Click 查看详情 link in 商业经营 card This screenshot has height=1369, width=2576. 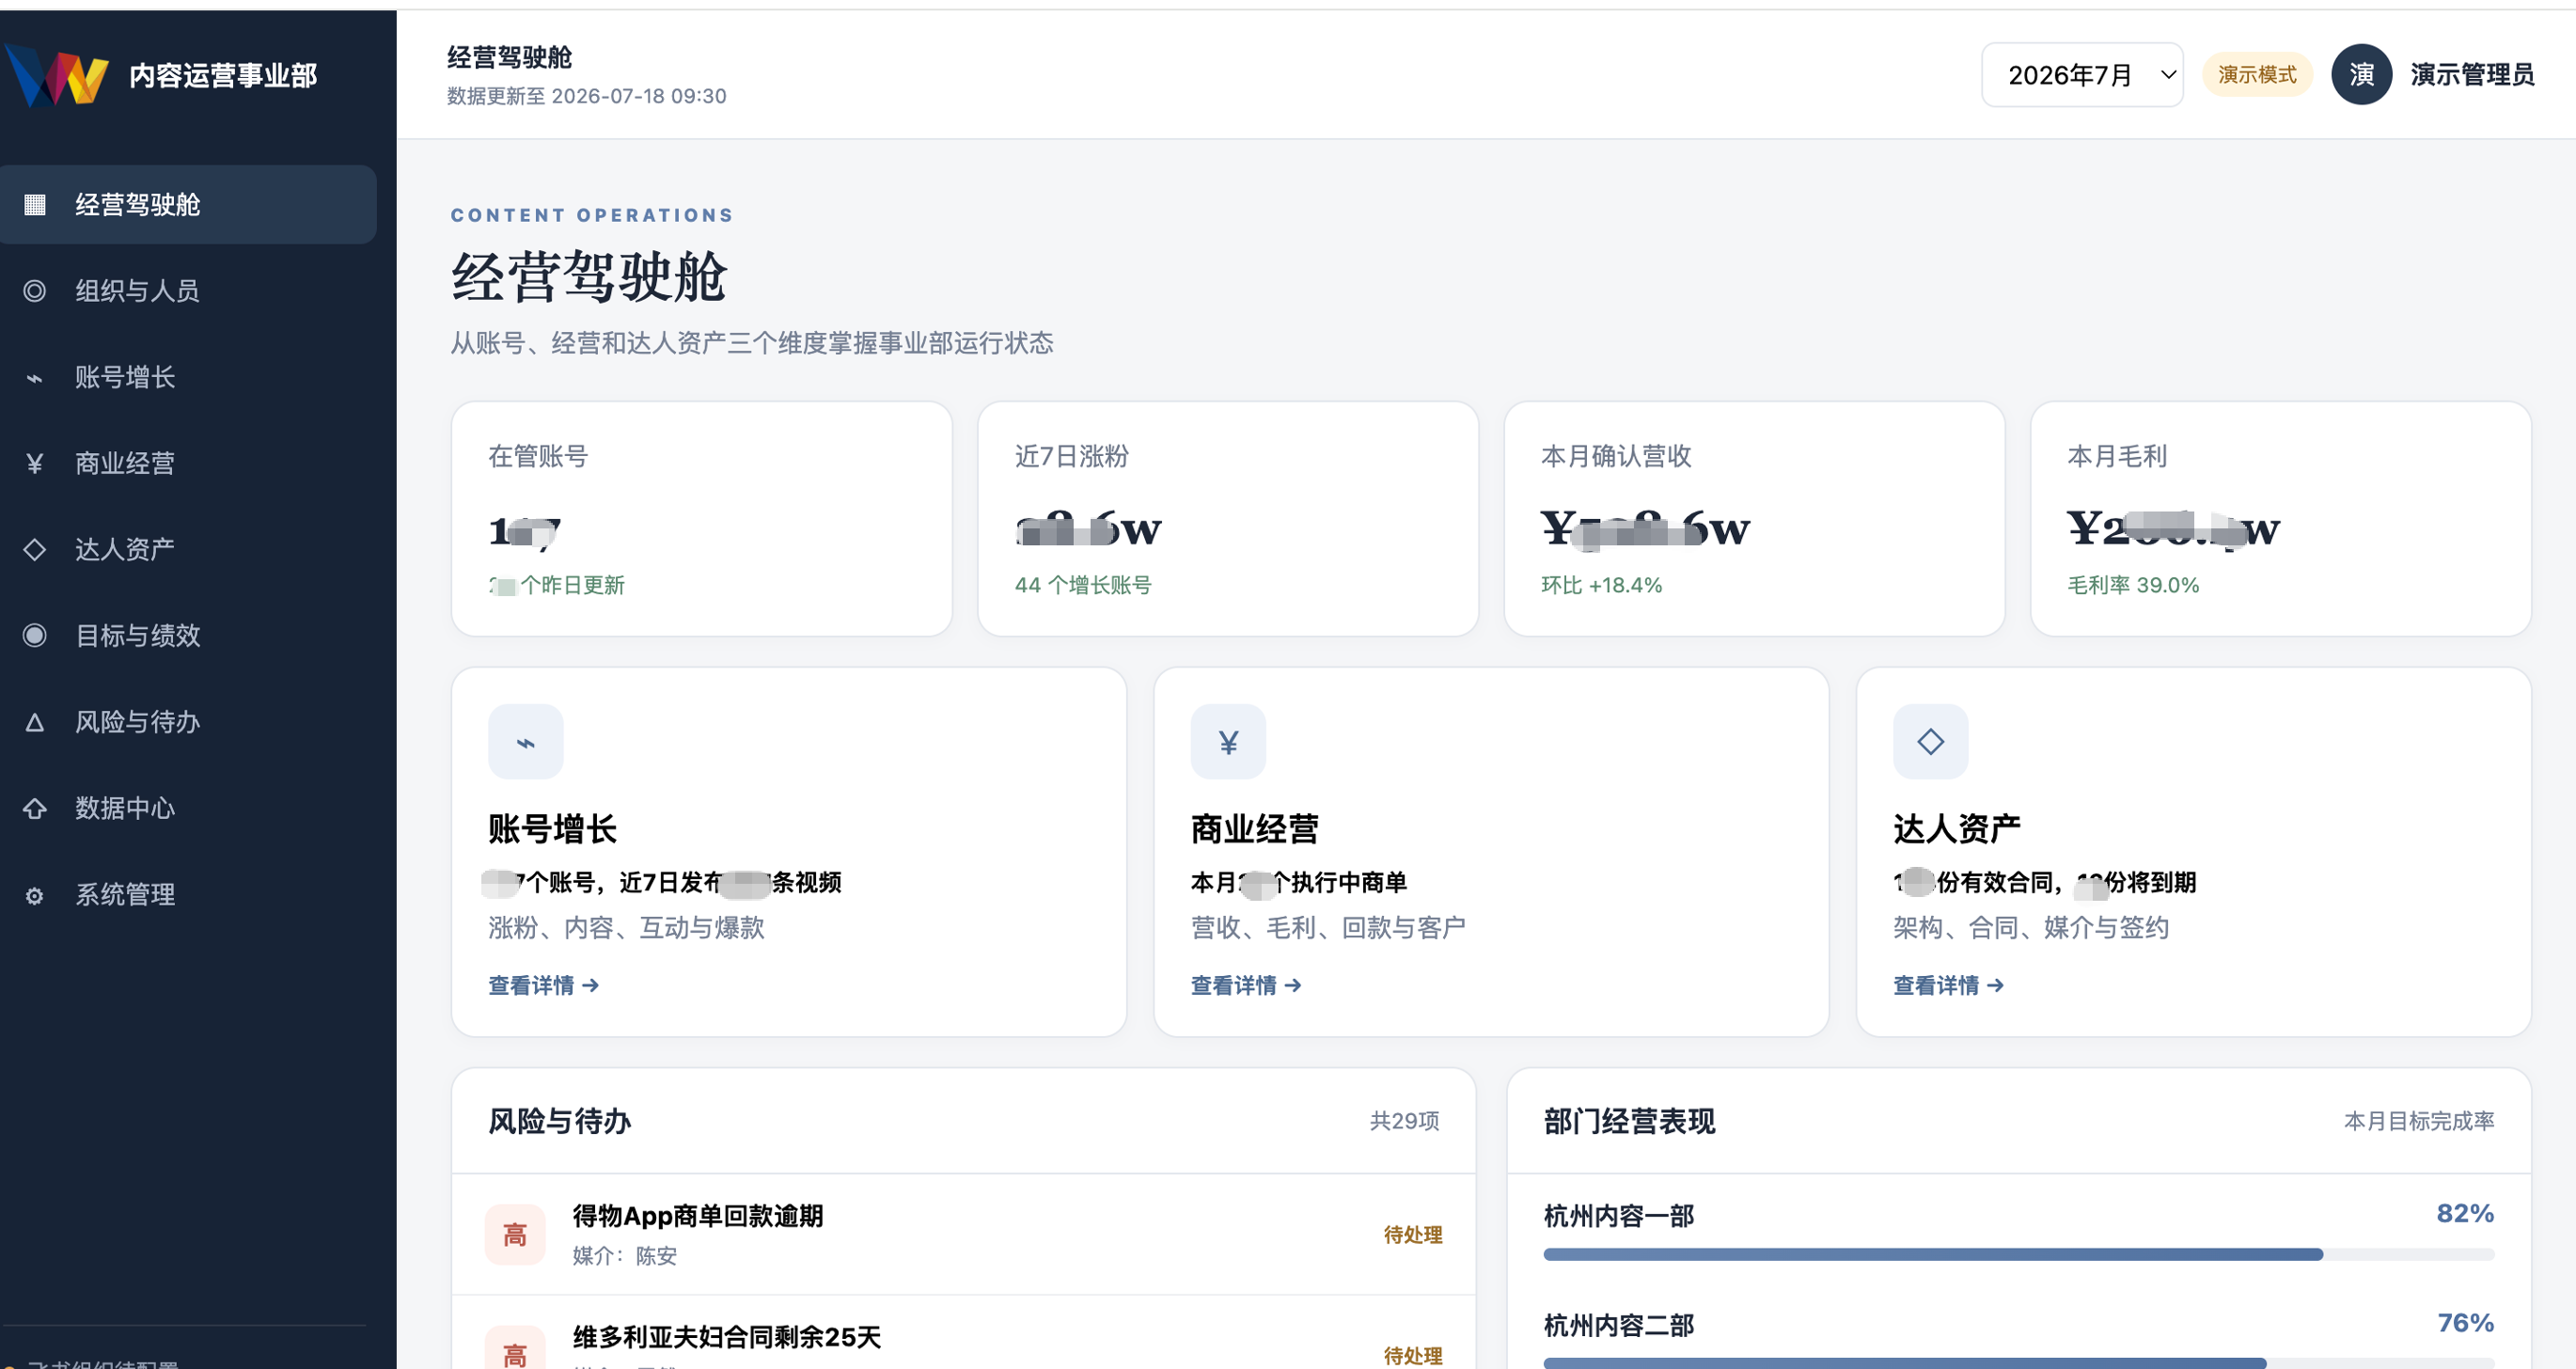[x=1246, y=985]
